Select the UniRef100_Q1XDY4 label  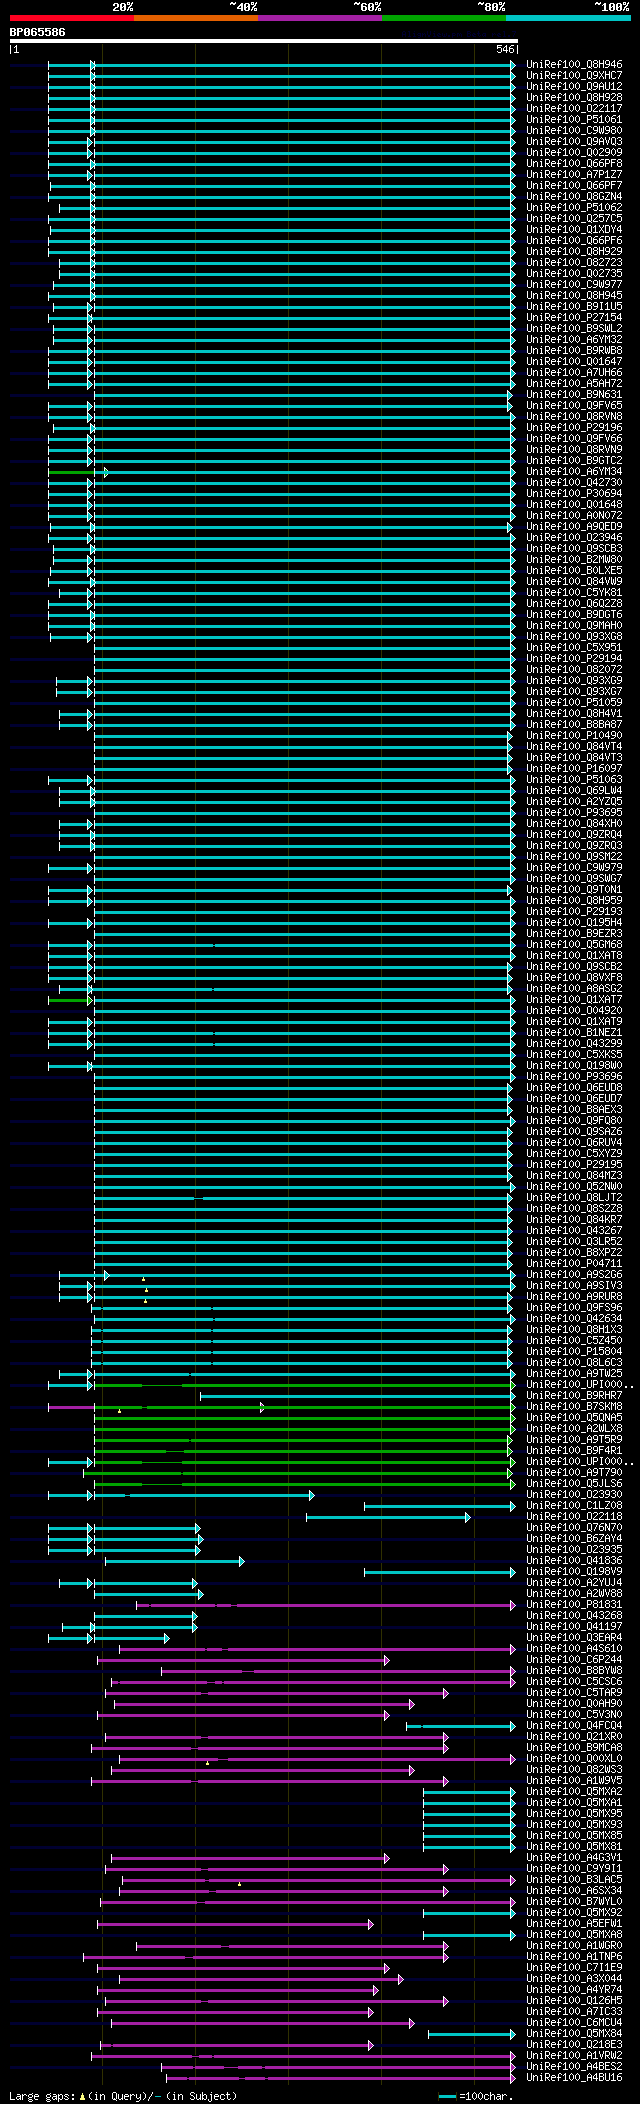574,230
